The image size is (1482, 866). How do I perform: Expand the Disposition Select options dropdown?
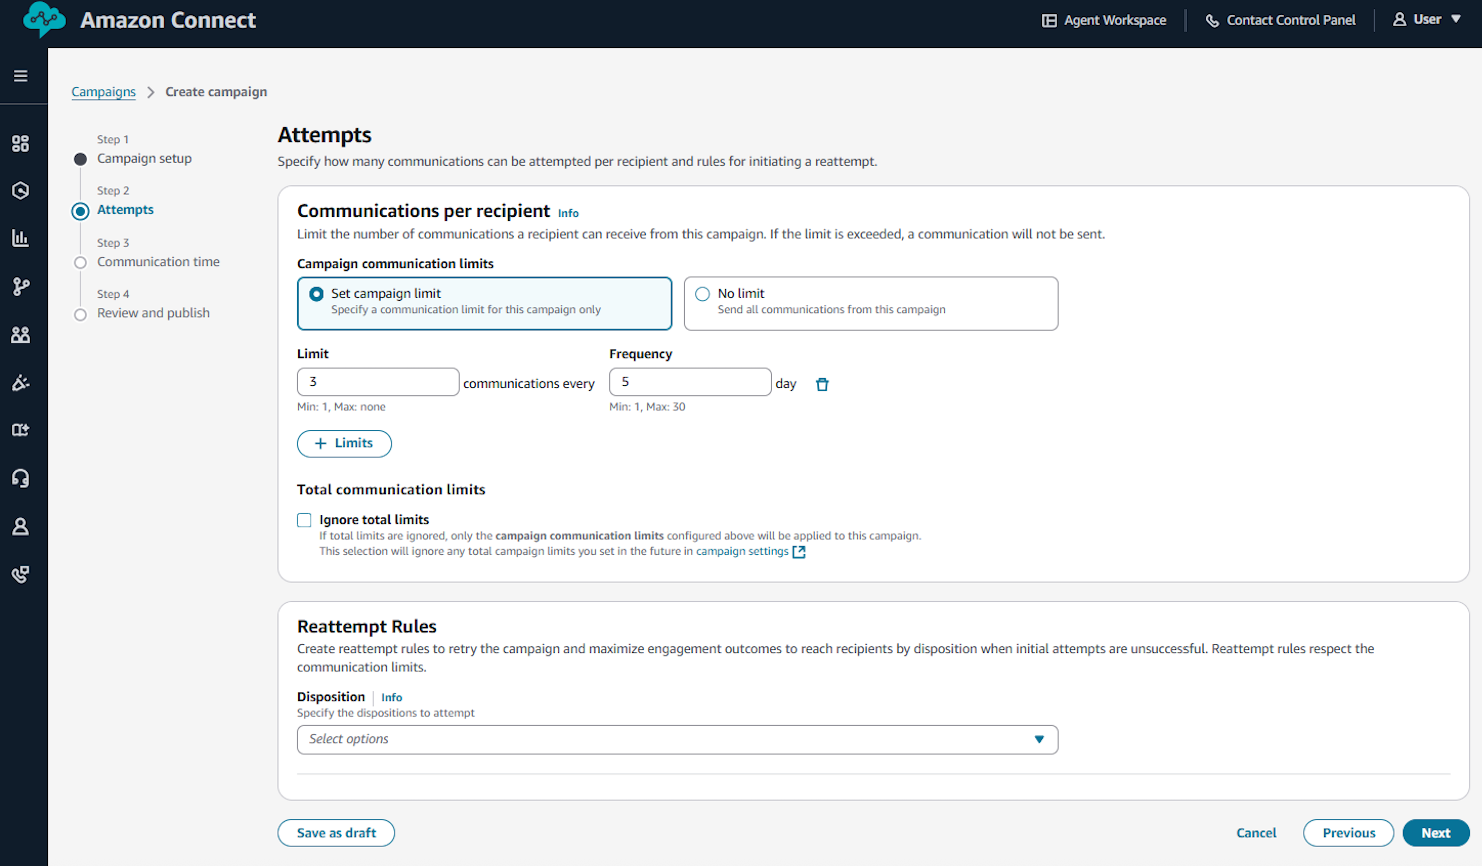point(677,740)
